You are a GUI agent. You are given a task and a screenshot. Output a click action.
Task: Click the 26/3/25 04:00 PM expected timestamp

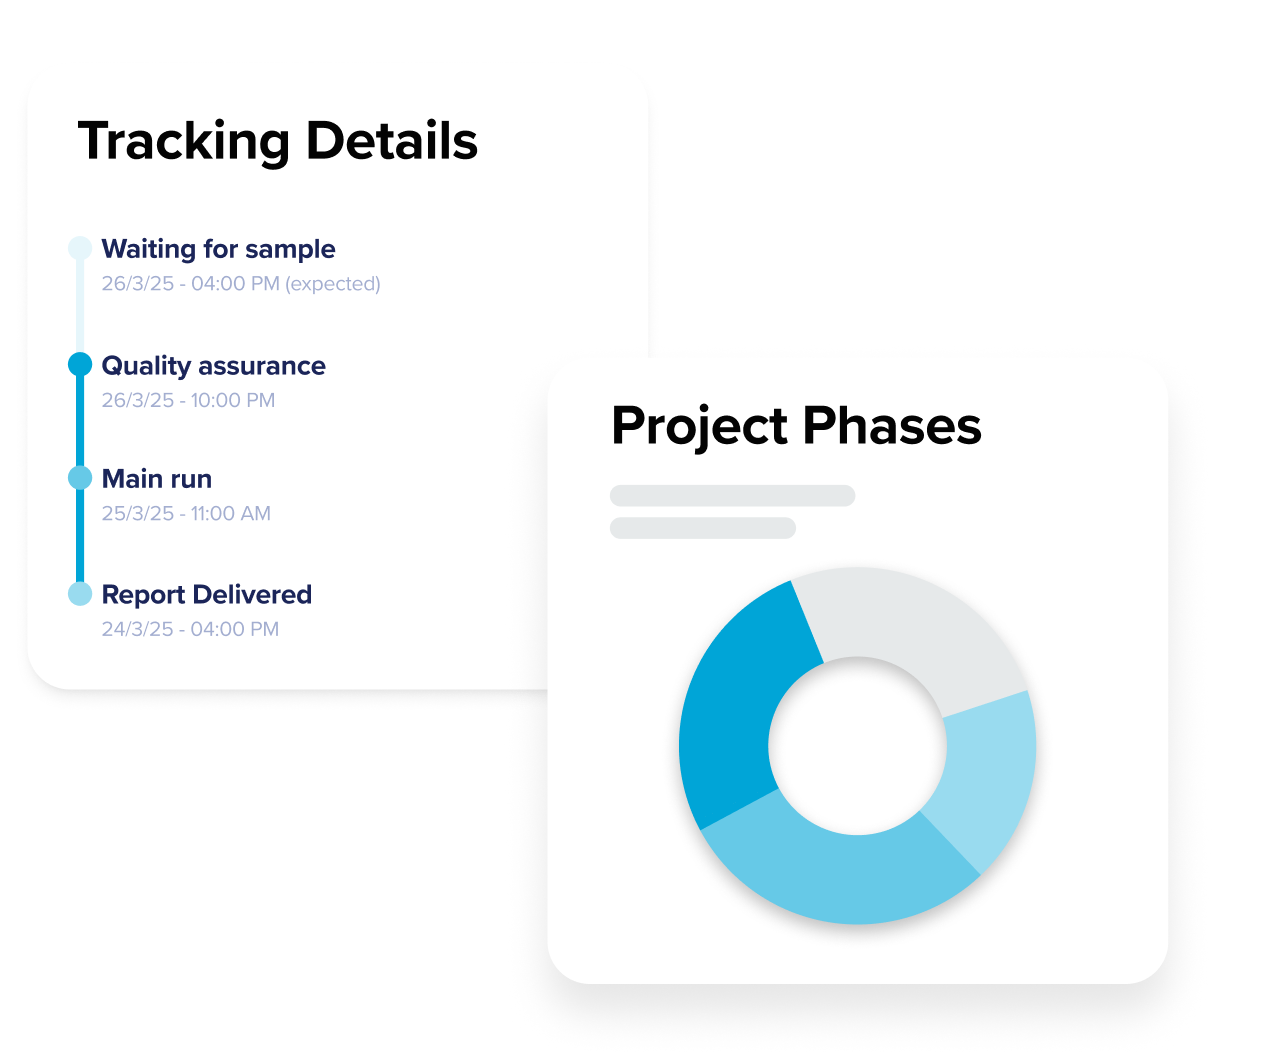[x=241, y=284]
